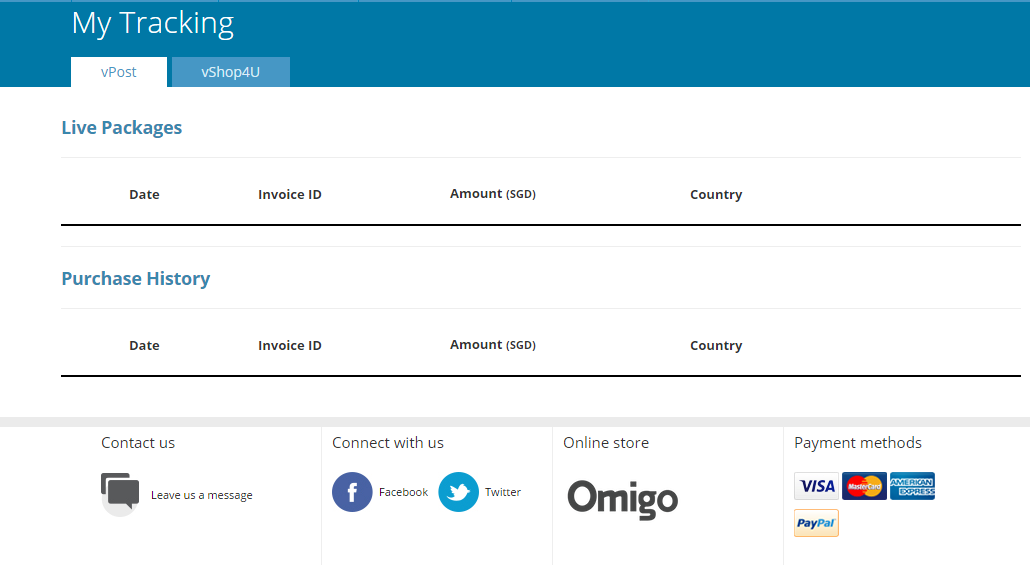This screenshot has height=565, width=1030.
Task: Click the American Express card icon
Action: tap(912, 486)
